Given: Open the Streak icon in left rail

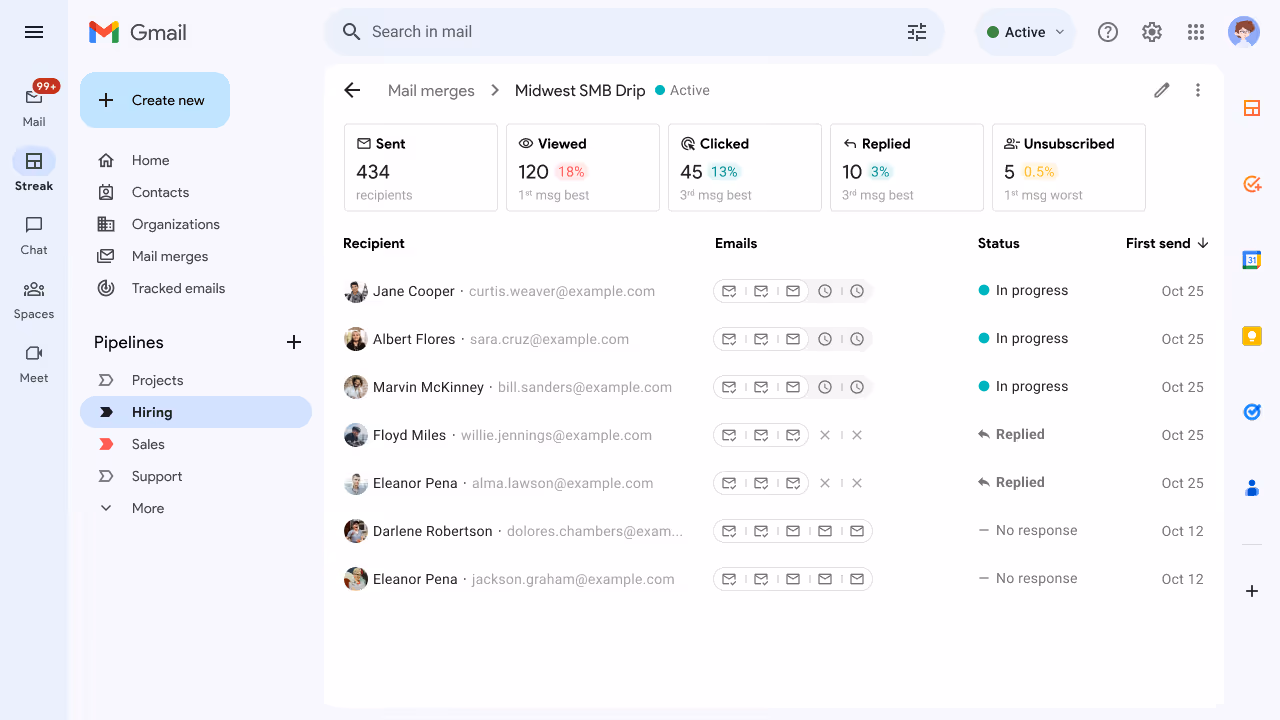Looking at the screenshot, I should 34,161.
